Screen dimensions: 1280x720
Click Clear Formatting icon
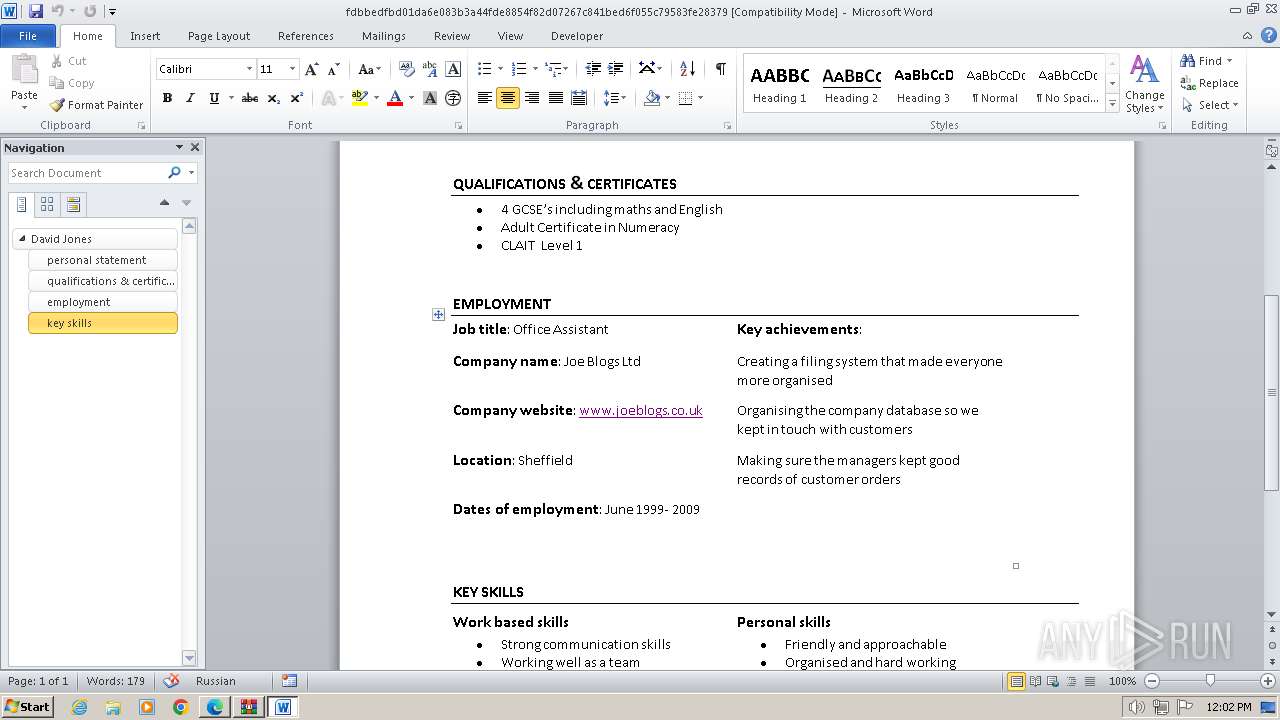(407, 69)
